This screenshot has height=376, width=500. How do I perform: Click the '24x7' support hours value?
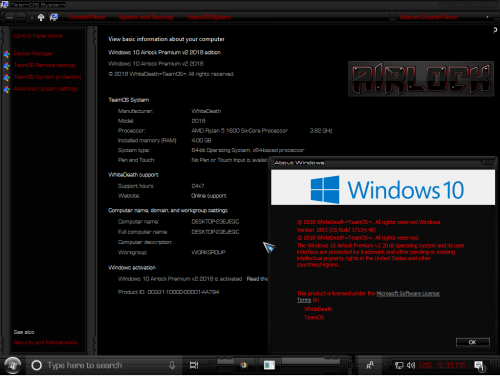[198, 186]
